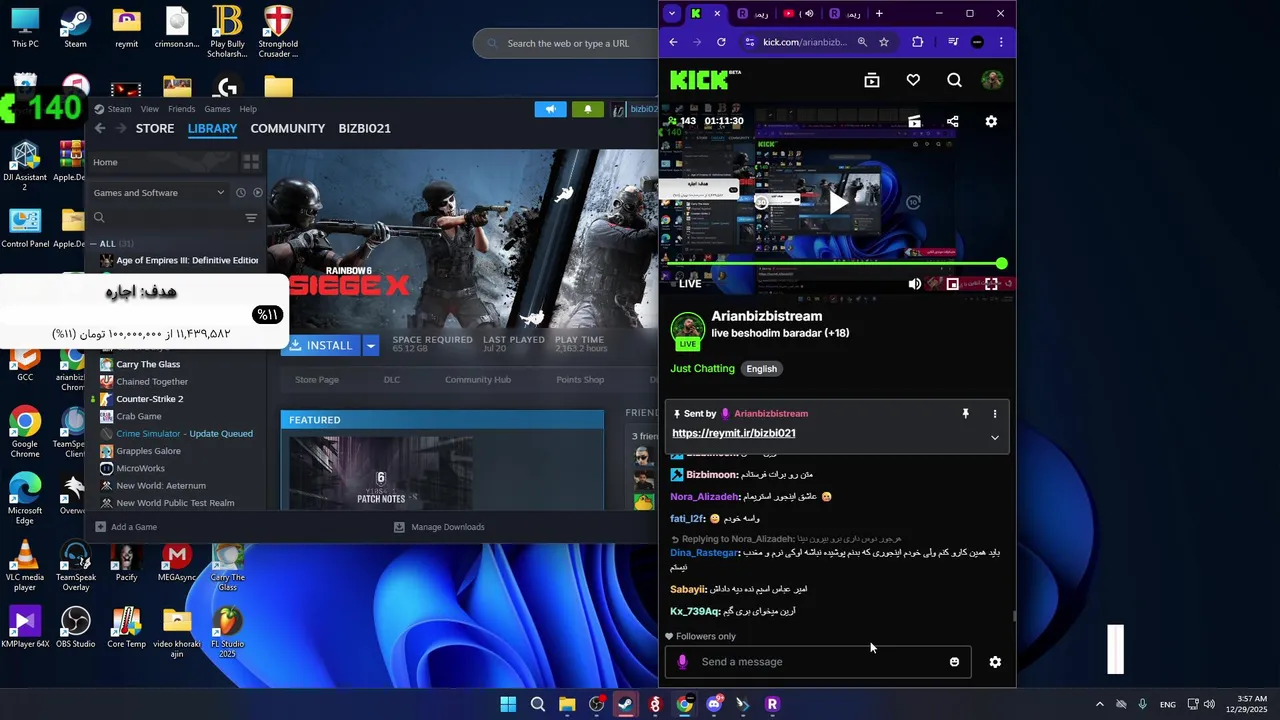Switch to the YouTube browser tab
The image size is (1280, 720).
[798, 14]
